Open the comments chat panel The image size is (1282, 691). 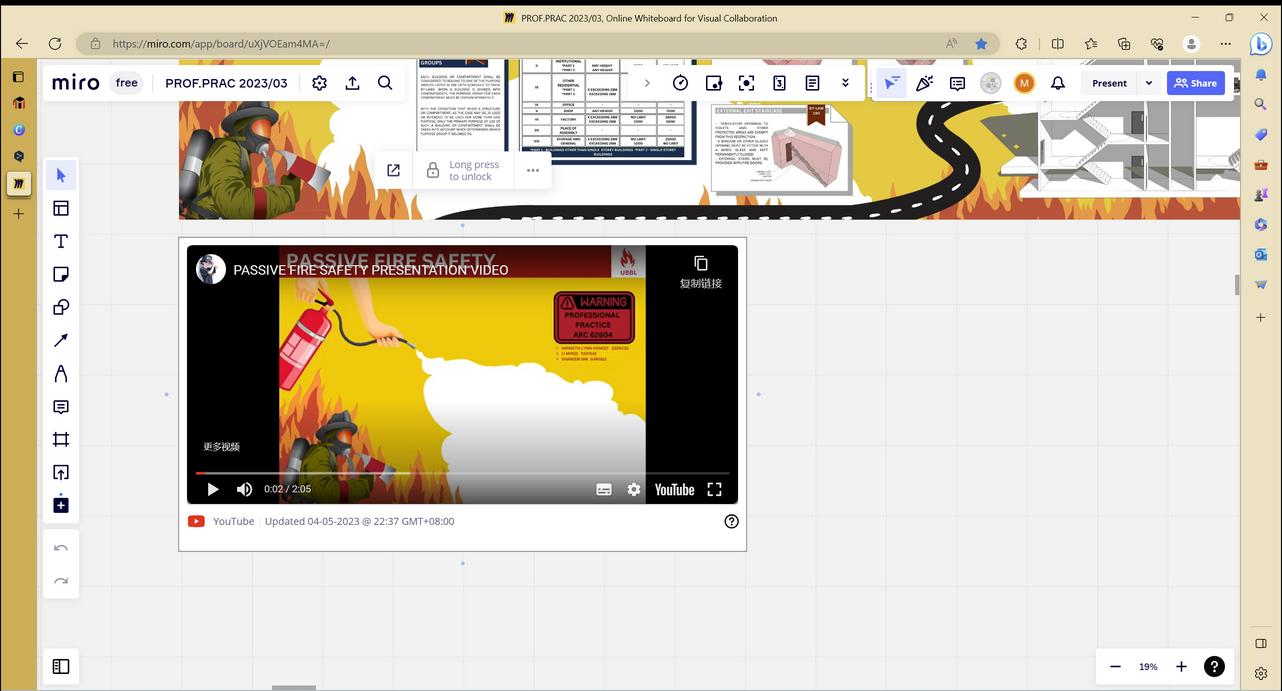pyautogui.click(x=957, y=83)
